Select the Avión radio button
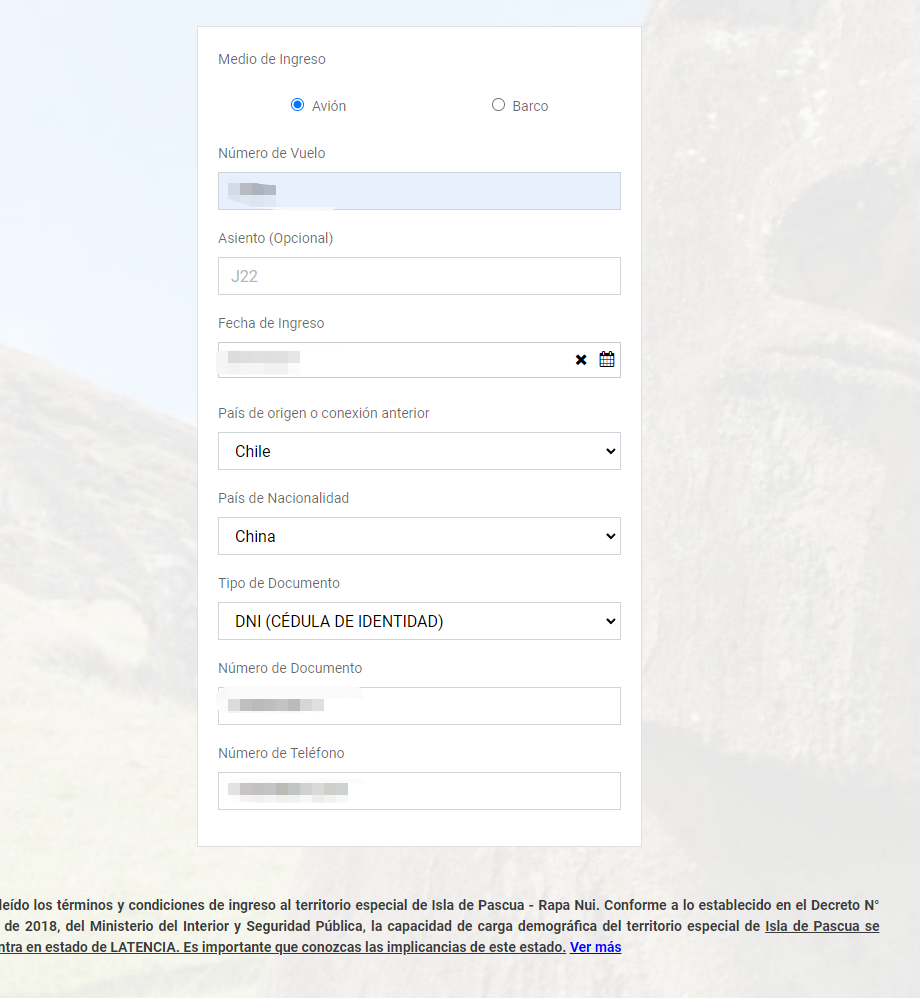 (297, 105)
